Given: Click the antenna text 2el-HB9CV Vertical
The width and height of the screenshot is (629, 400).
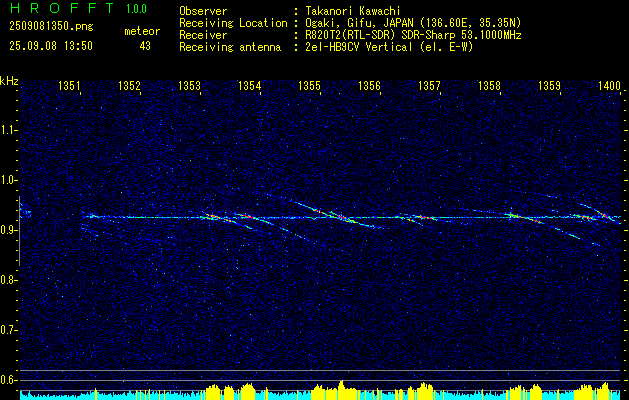Looking at the screenshot, I should [389, 47].
